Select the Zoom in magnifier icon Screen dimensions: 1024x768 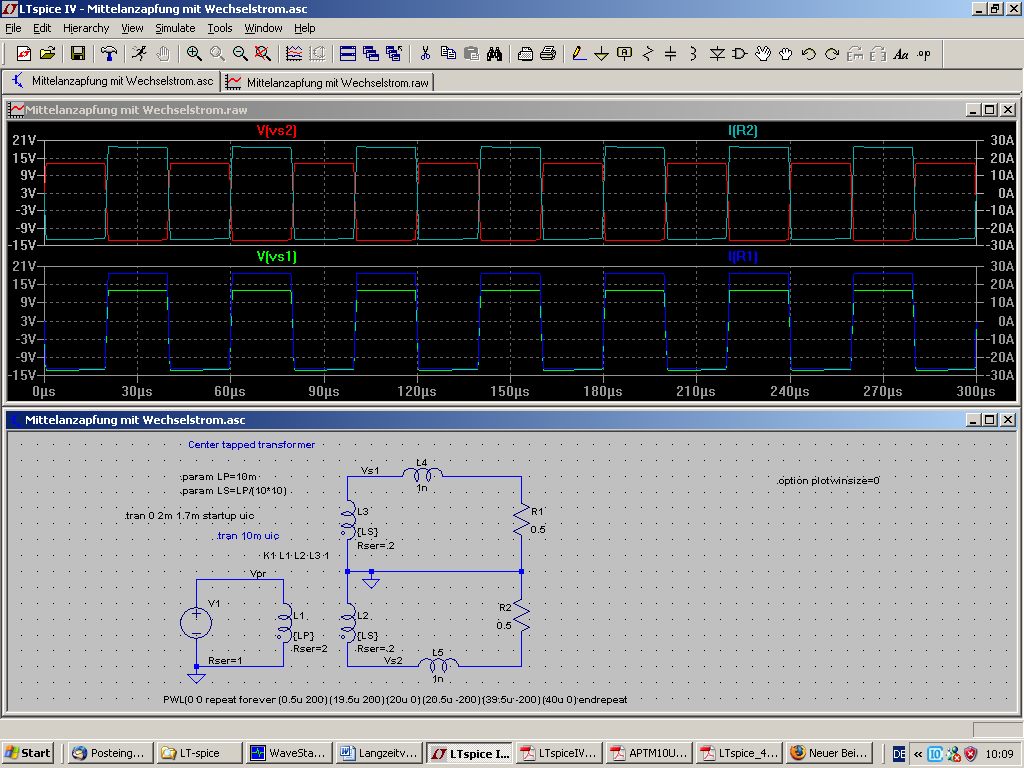194,54
